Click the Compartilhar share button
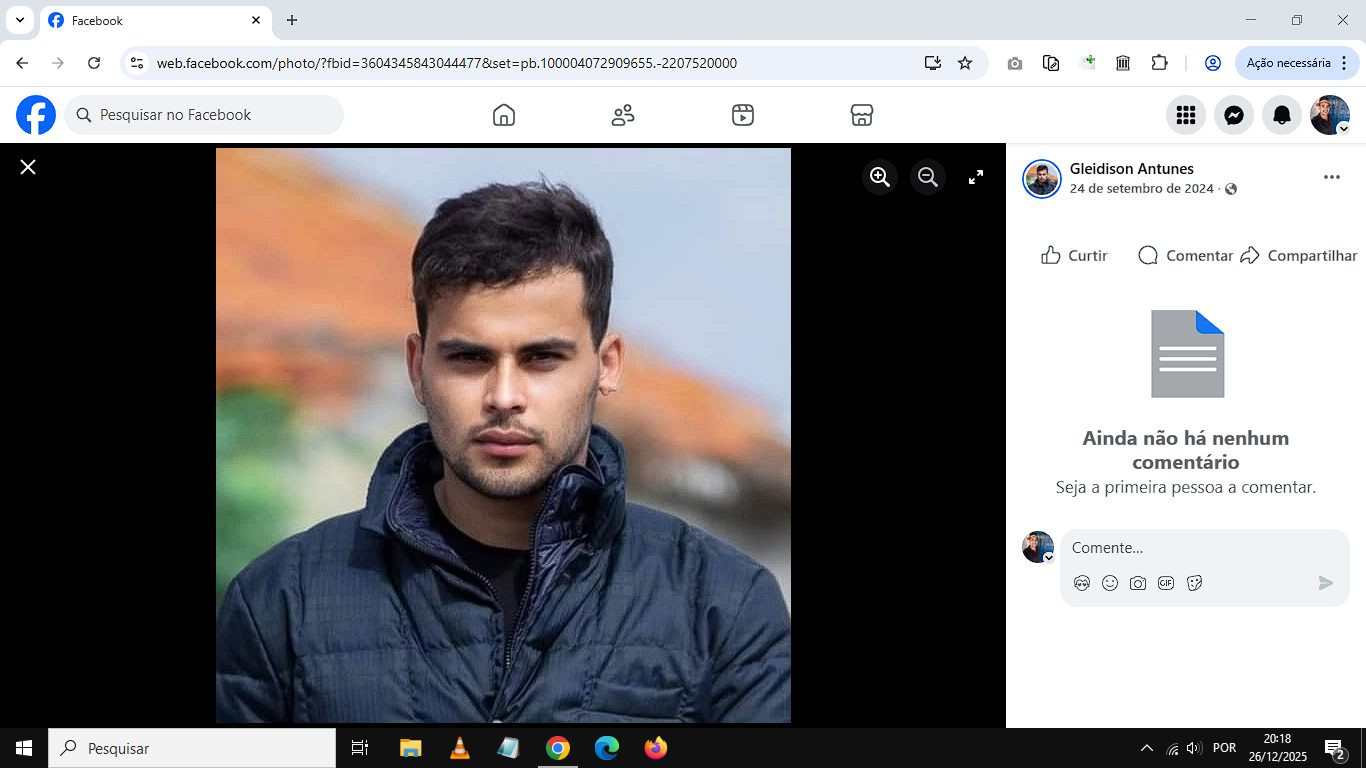The height and width of the screenshot is (768, 1366). coord(1299,256)
